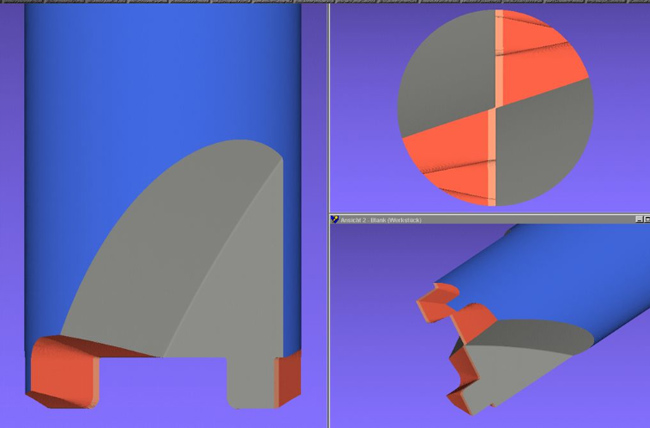This screenshot has width=650, height=428.
Task: Select the Ansicht 2 - Blank (Werkstück) title bar
Action: point(480,218)
